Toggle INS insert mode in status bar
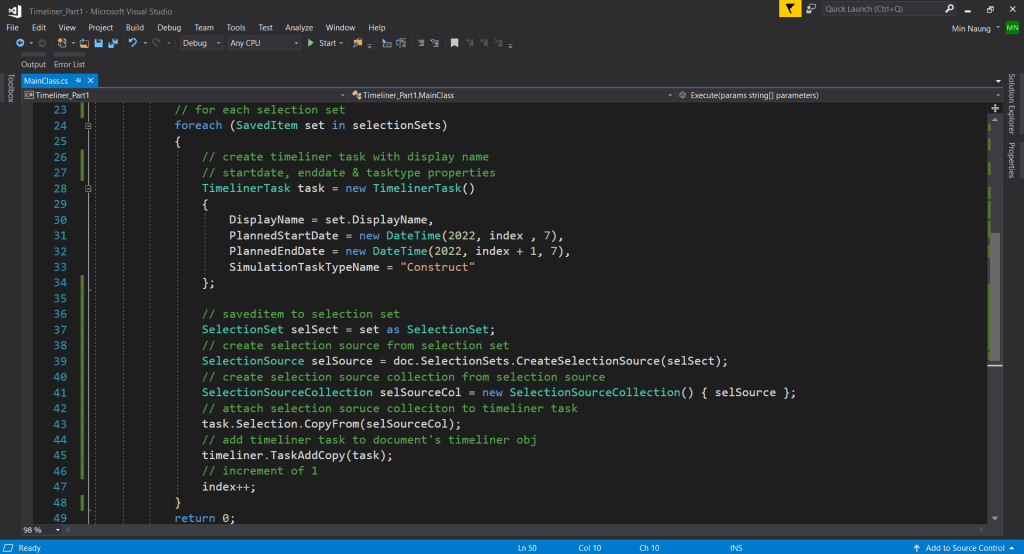Screen dimensions: 1024x554 (736, 548)
